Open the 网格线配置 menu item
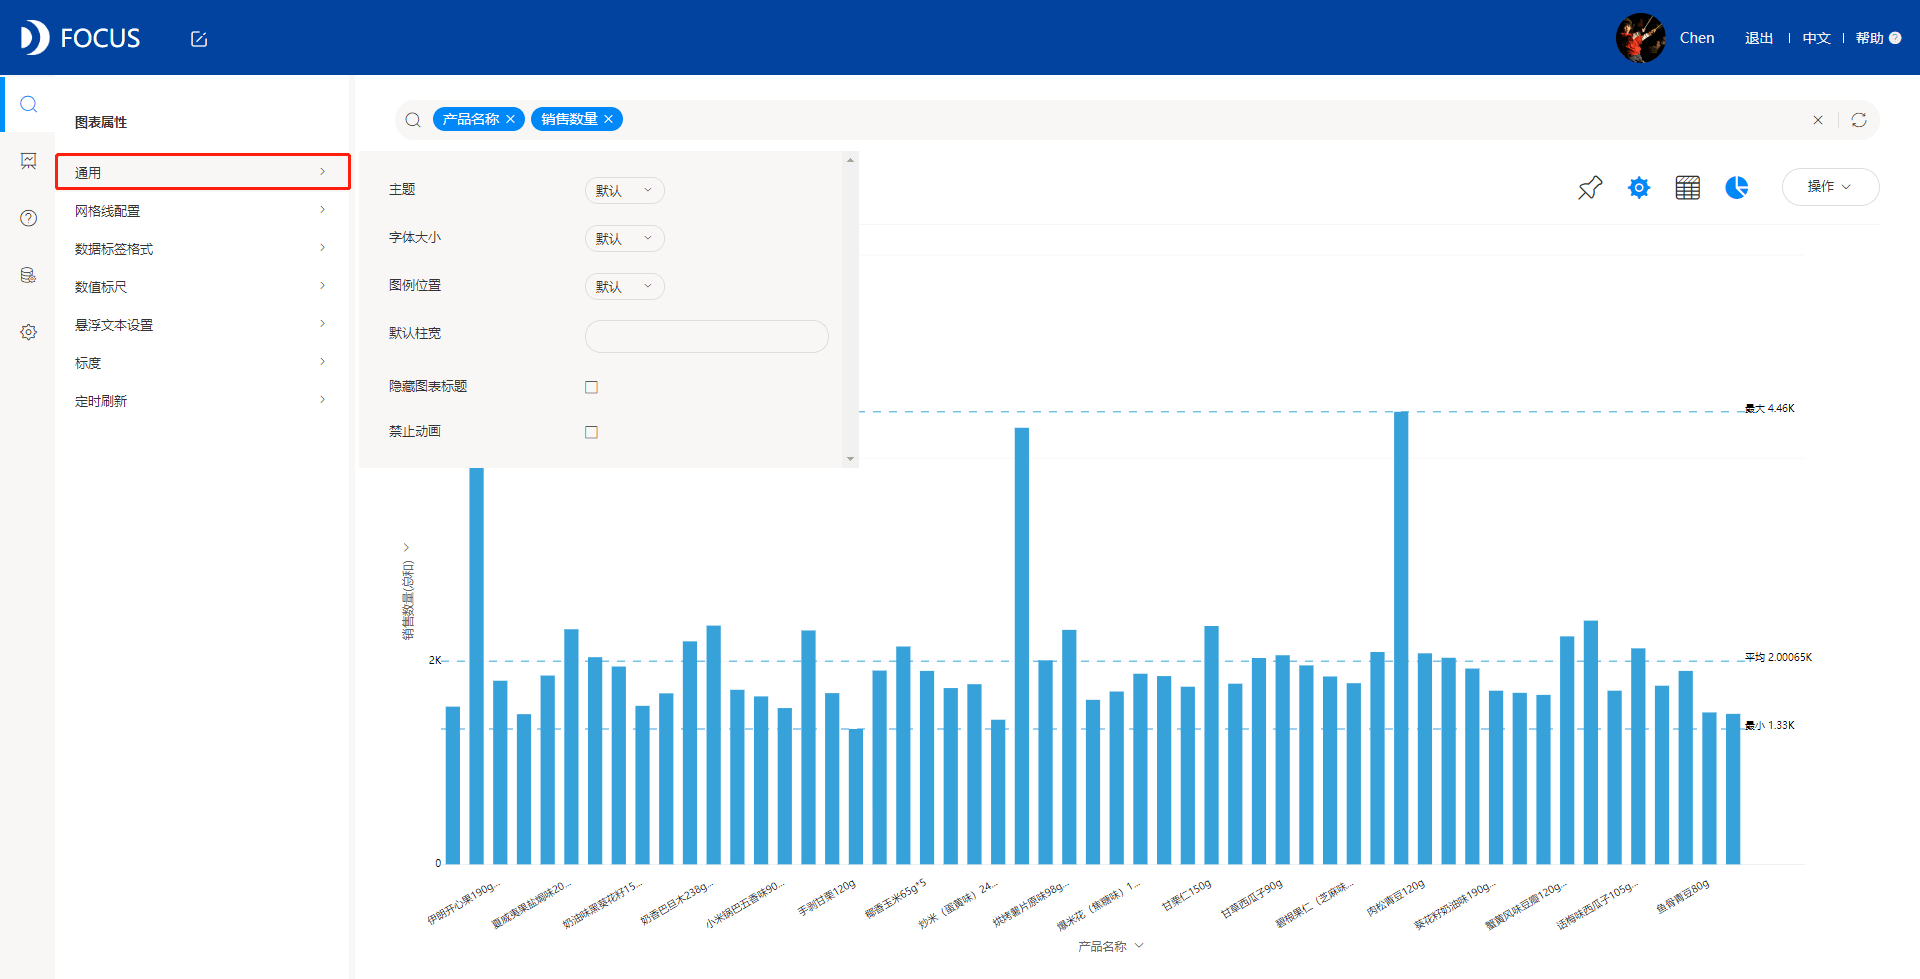 [x=203, y=210]
